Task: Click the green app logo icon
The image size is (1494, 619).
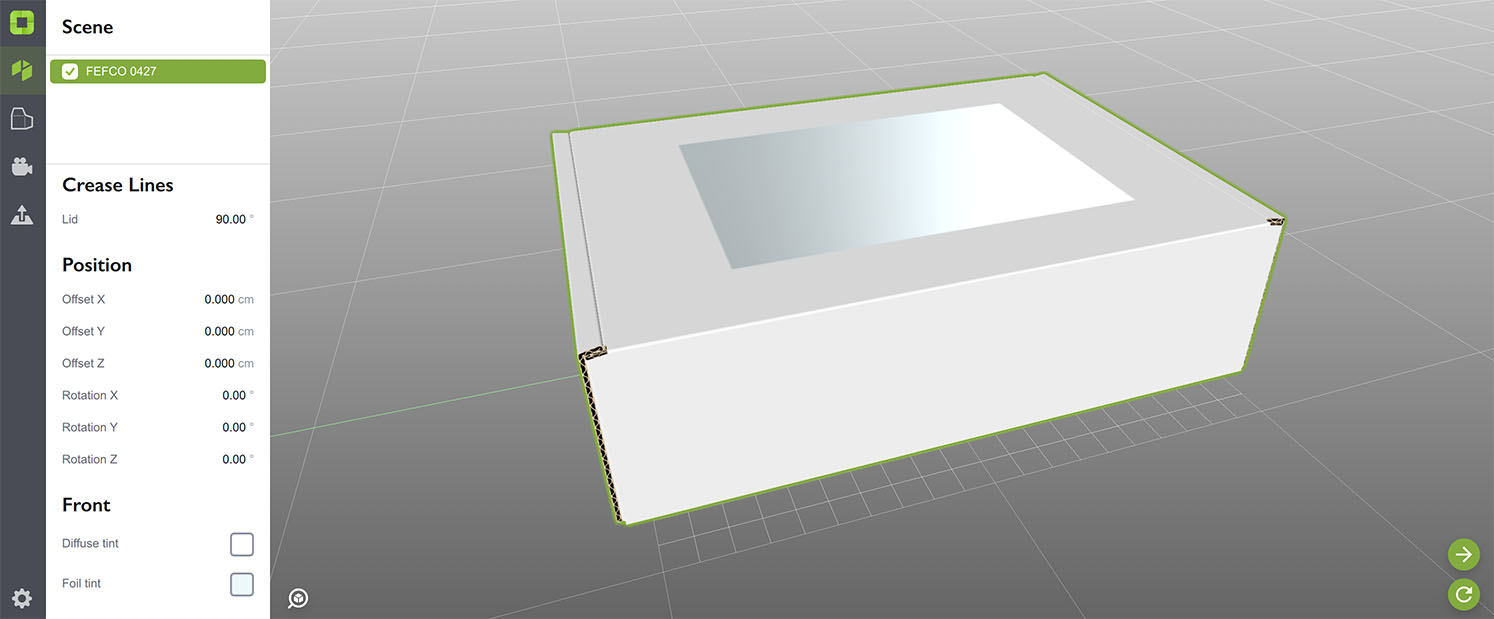Action: click(x=22, y=22)
